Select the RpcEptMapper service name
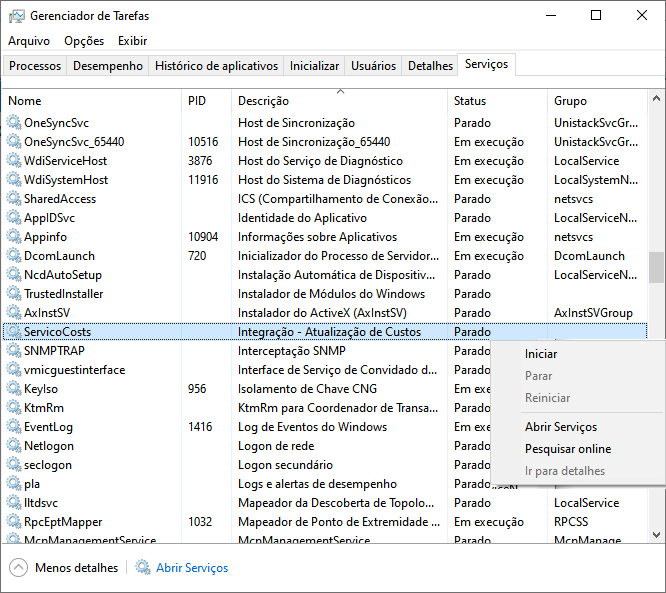 (x=63, y=522)
